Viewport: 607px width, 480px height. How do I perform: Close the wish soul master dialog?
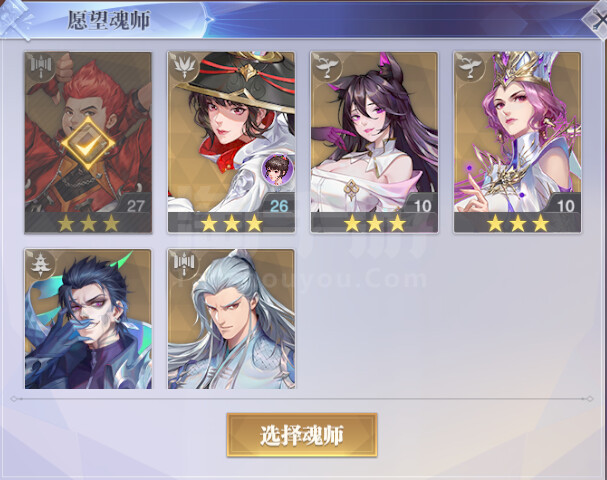coord(598,19)
